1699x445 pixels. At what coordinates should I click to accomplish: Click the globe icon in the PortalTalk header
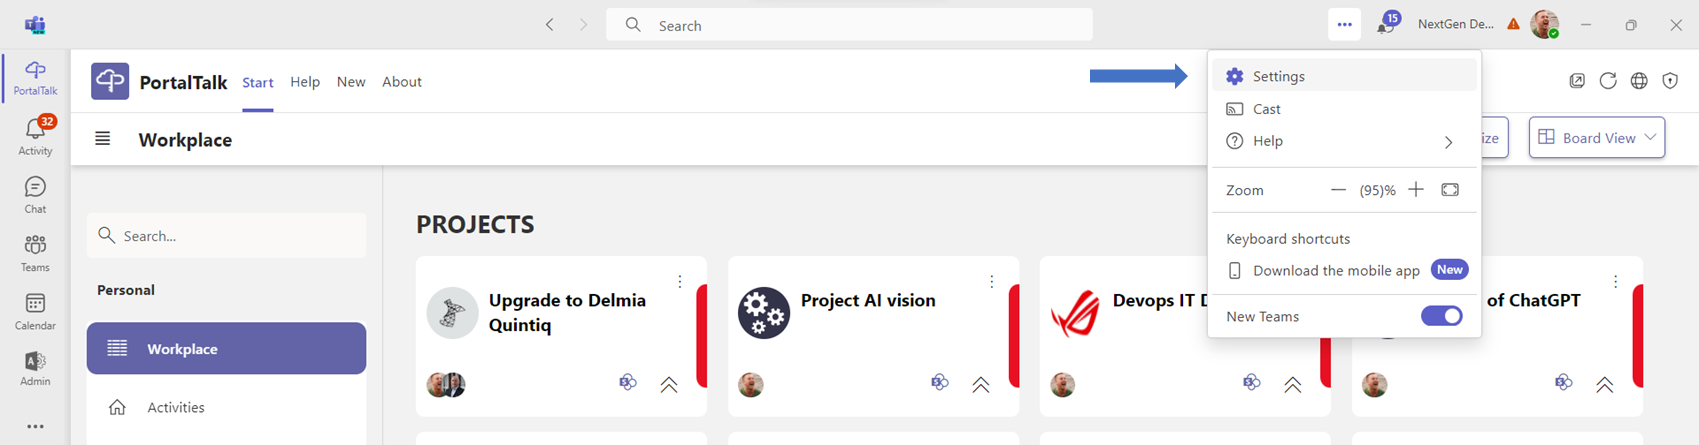pyautogui.click(x=1639, y=81)
